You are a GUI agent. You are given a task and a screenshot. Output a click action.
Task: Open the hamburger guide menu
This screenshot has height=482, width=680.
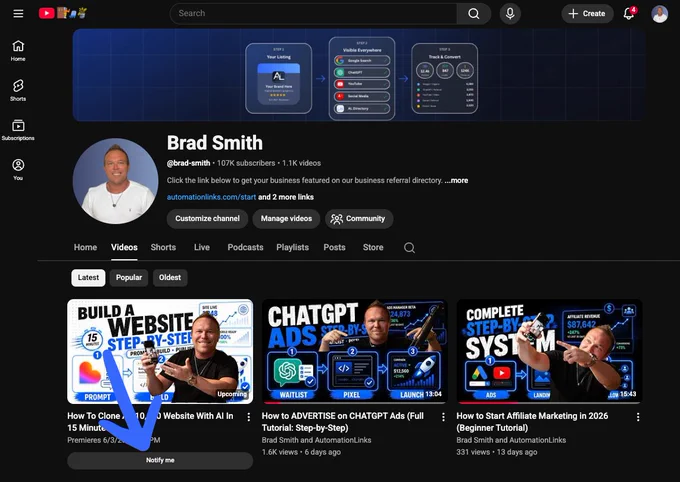point(18,13)
